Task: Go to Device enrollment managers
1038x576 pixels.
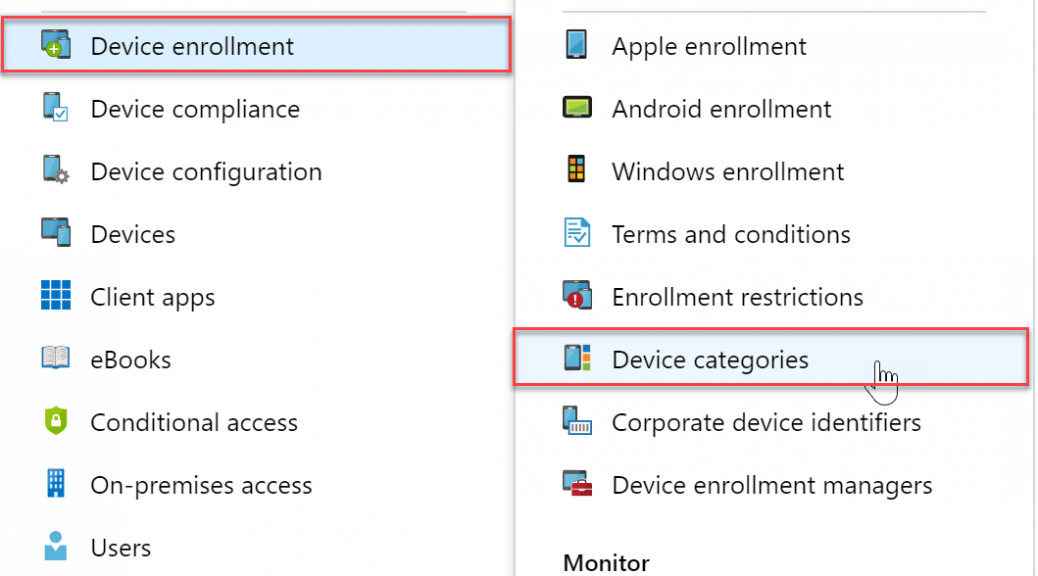Action: (x=772, y=485)
